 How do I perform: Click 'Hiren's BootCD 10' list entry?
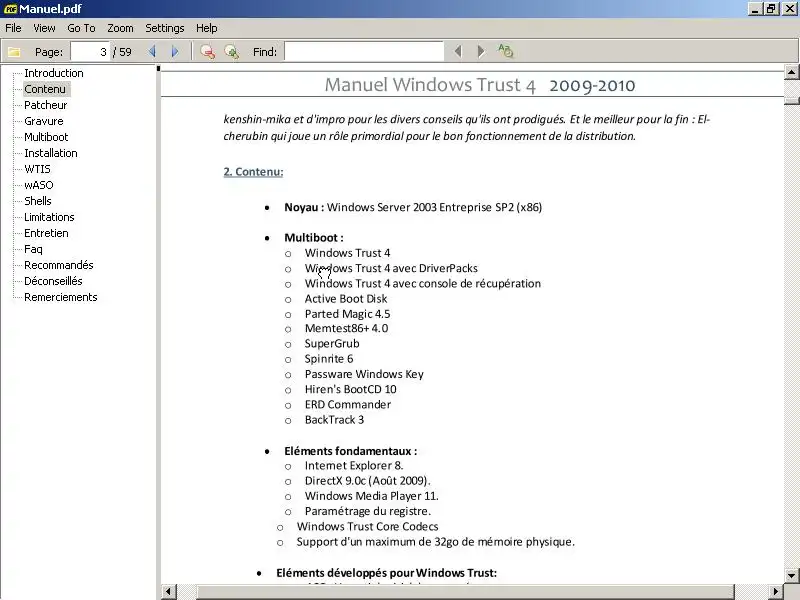point(351,389)
